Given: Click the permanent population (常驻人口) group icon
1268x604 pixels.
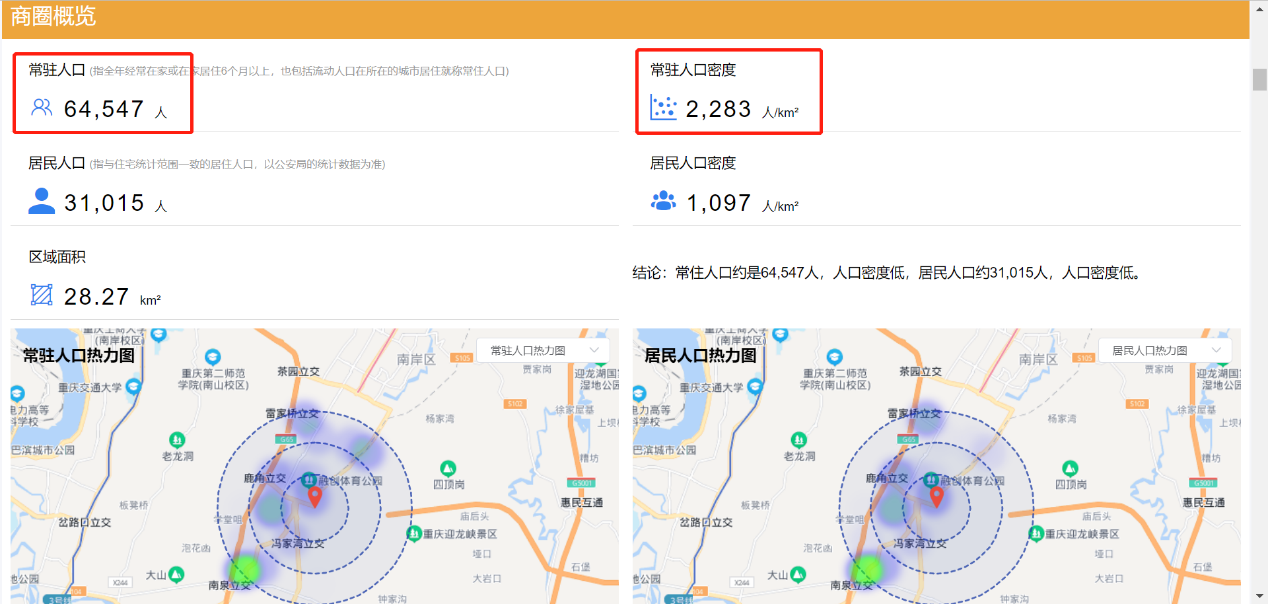Looking at the screenshot, I should coord(42,108).
